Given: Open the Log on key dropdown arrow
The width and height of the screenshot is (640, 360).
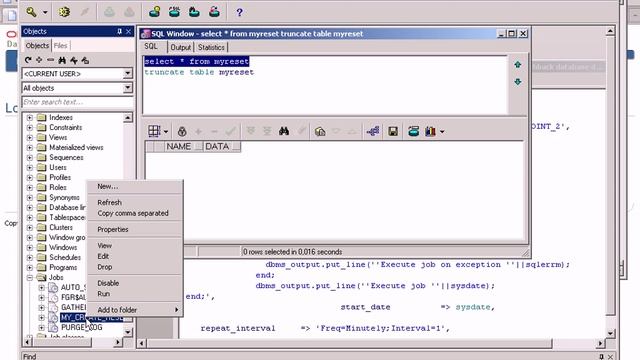Looking at the screenshot, I should tap(45, 12).
